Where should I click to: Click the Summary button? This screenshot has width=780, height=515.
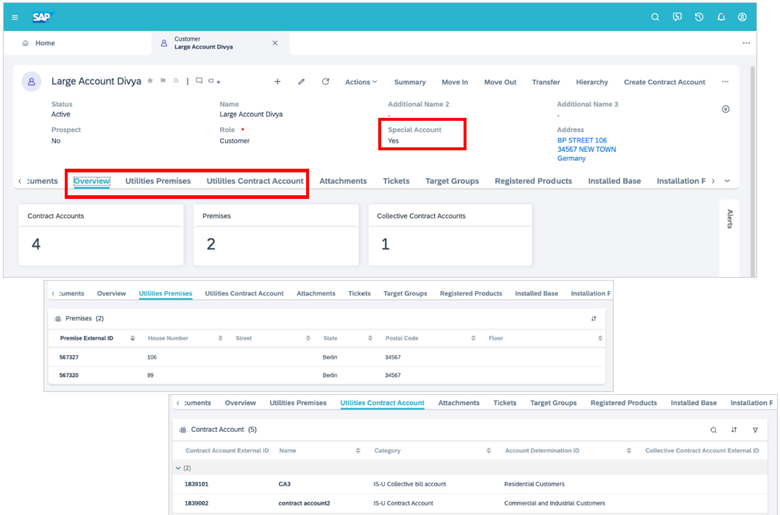410,82
